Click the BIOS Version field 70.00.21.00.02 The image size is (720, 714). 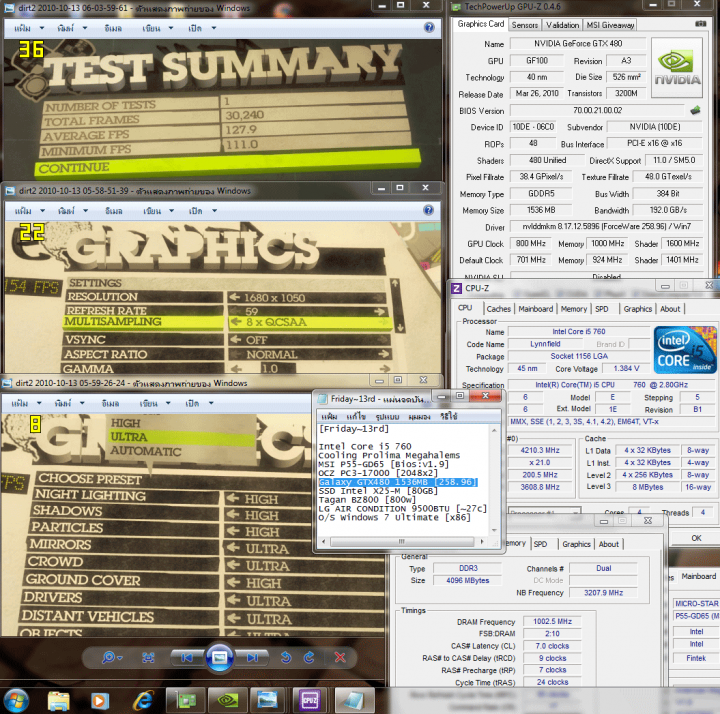597,111
